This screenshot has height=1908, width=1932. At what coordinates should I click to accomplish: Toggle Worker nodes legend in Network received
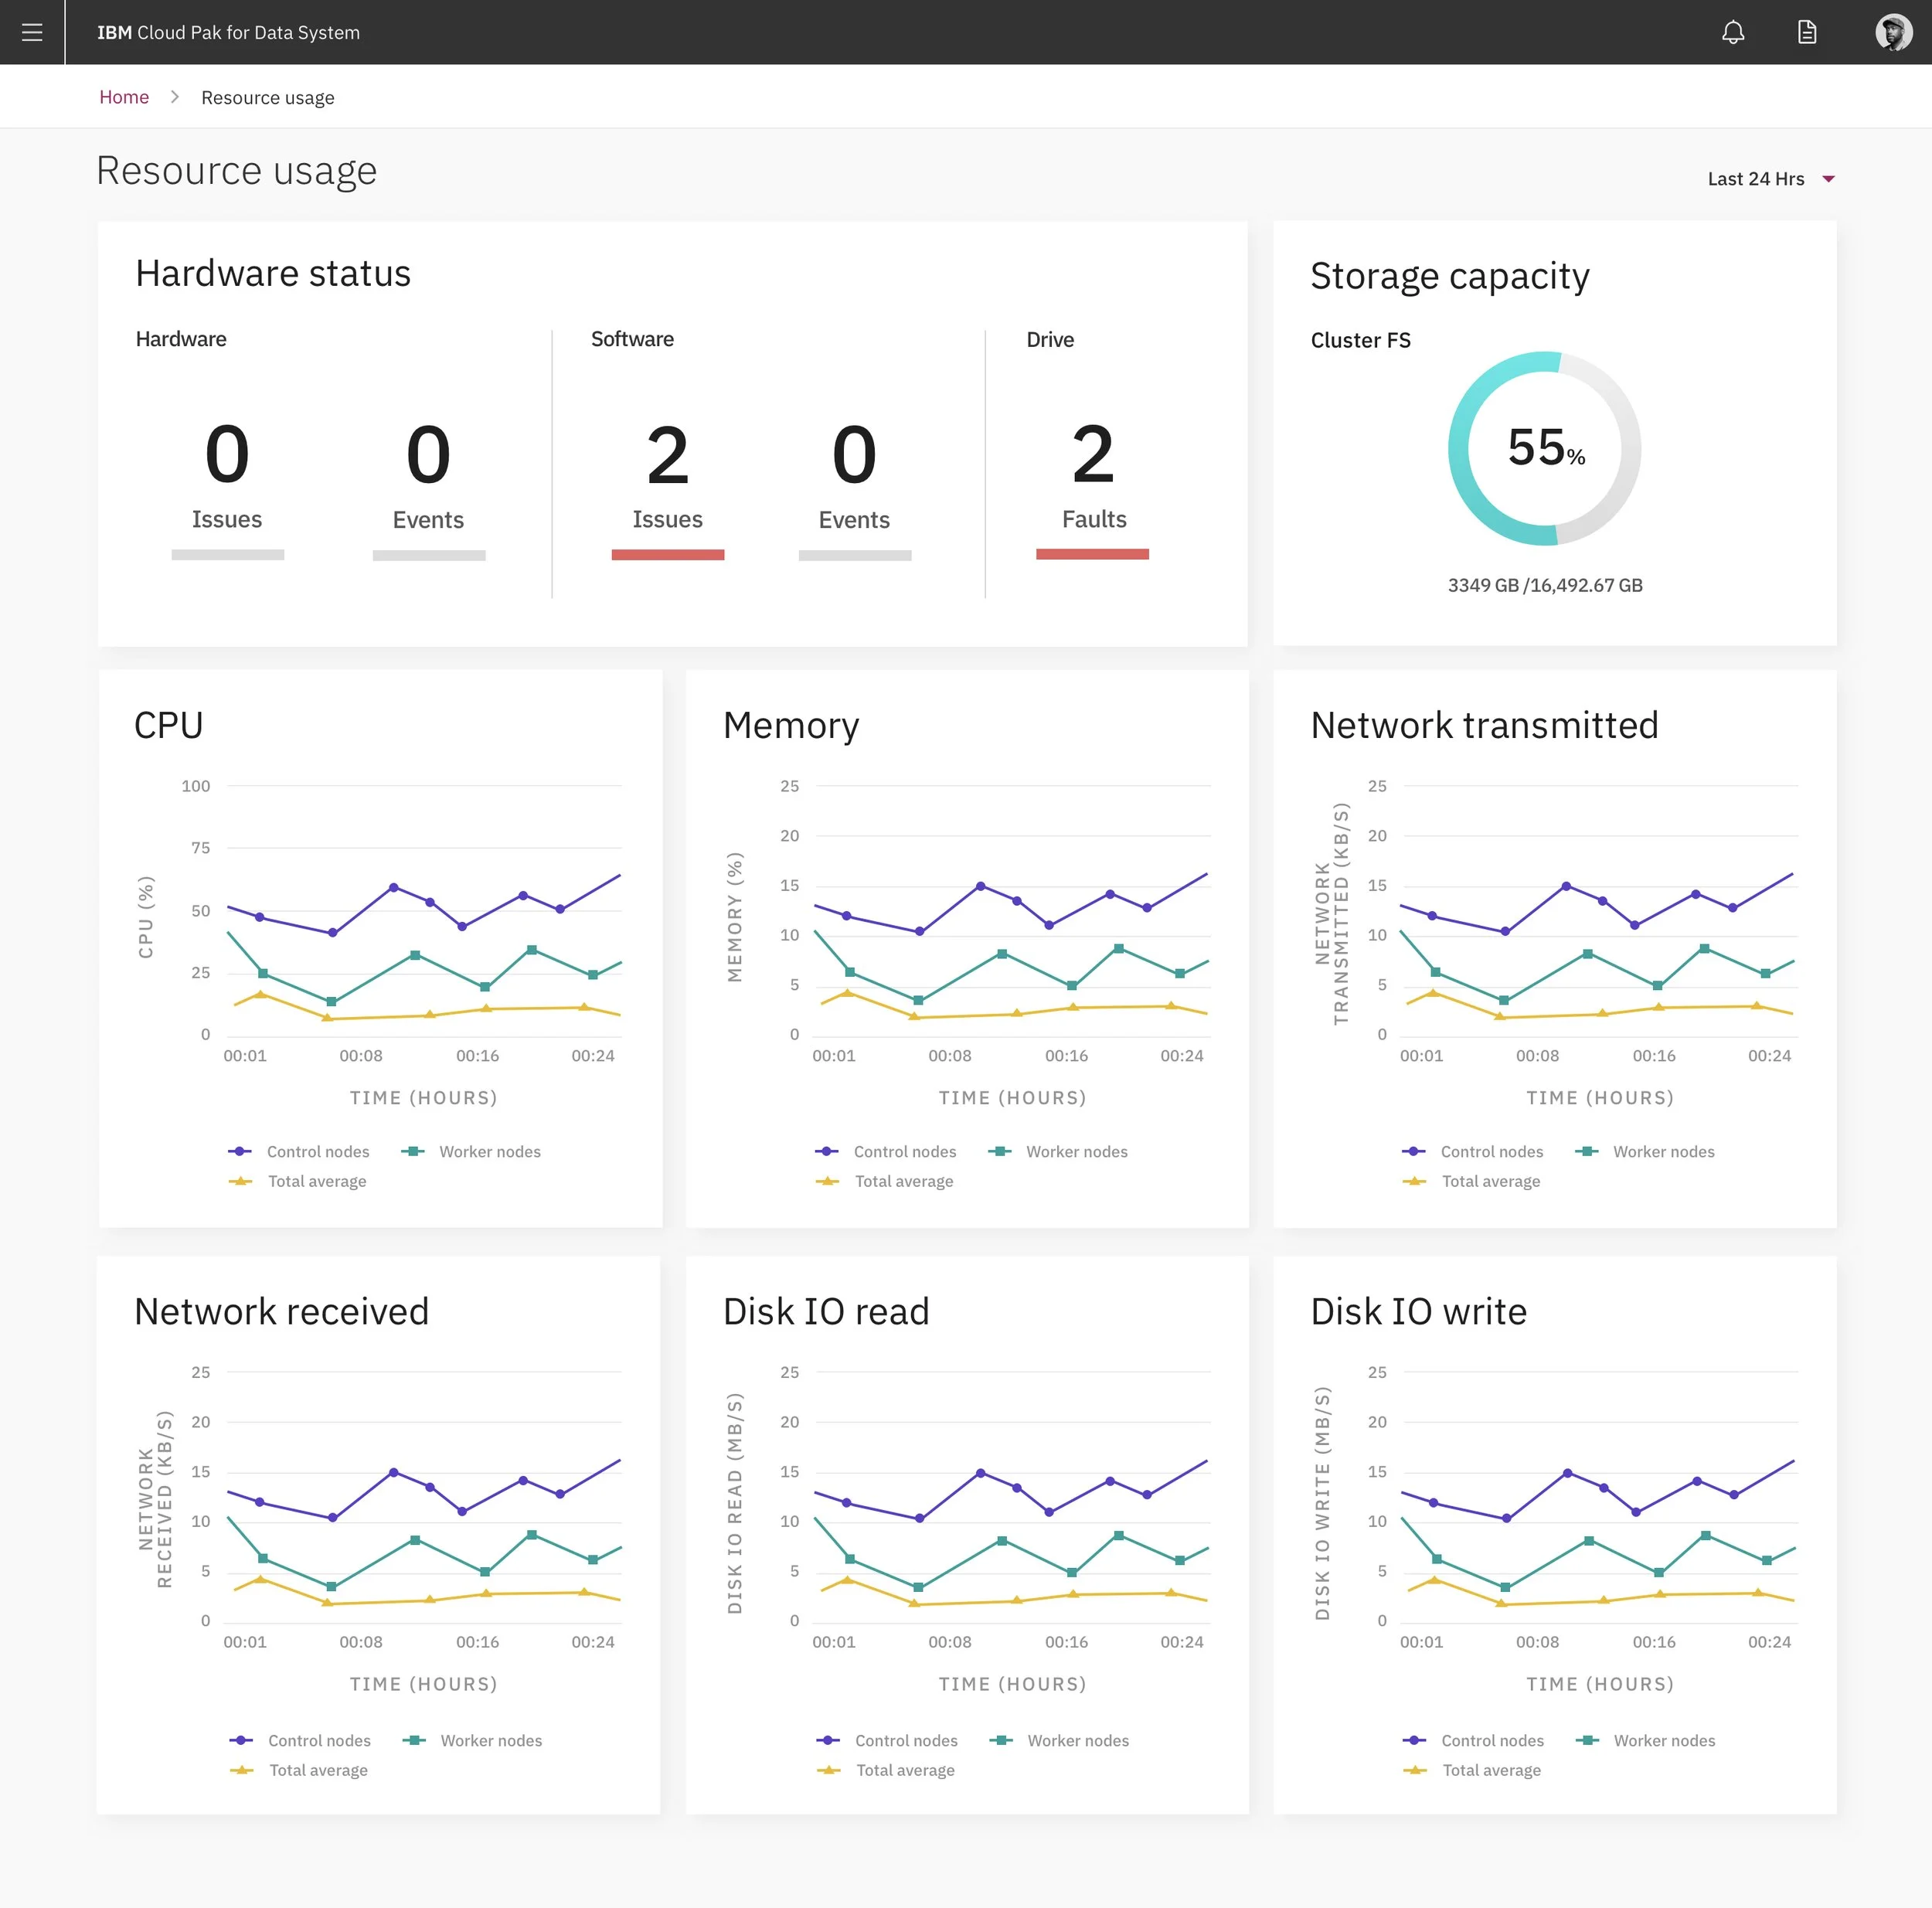[490, 1740]
